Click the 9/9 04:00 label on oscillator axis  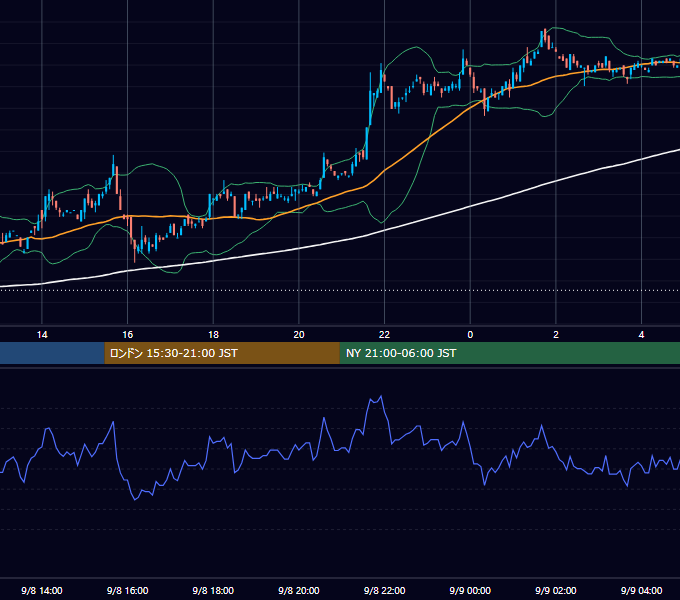641,590
